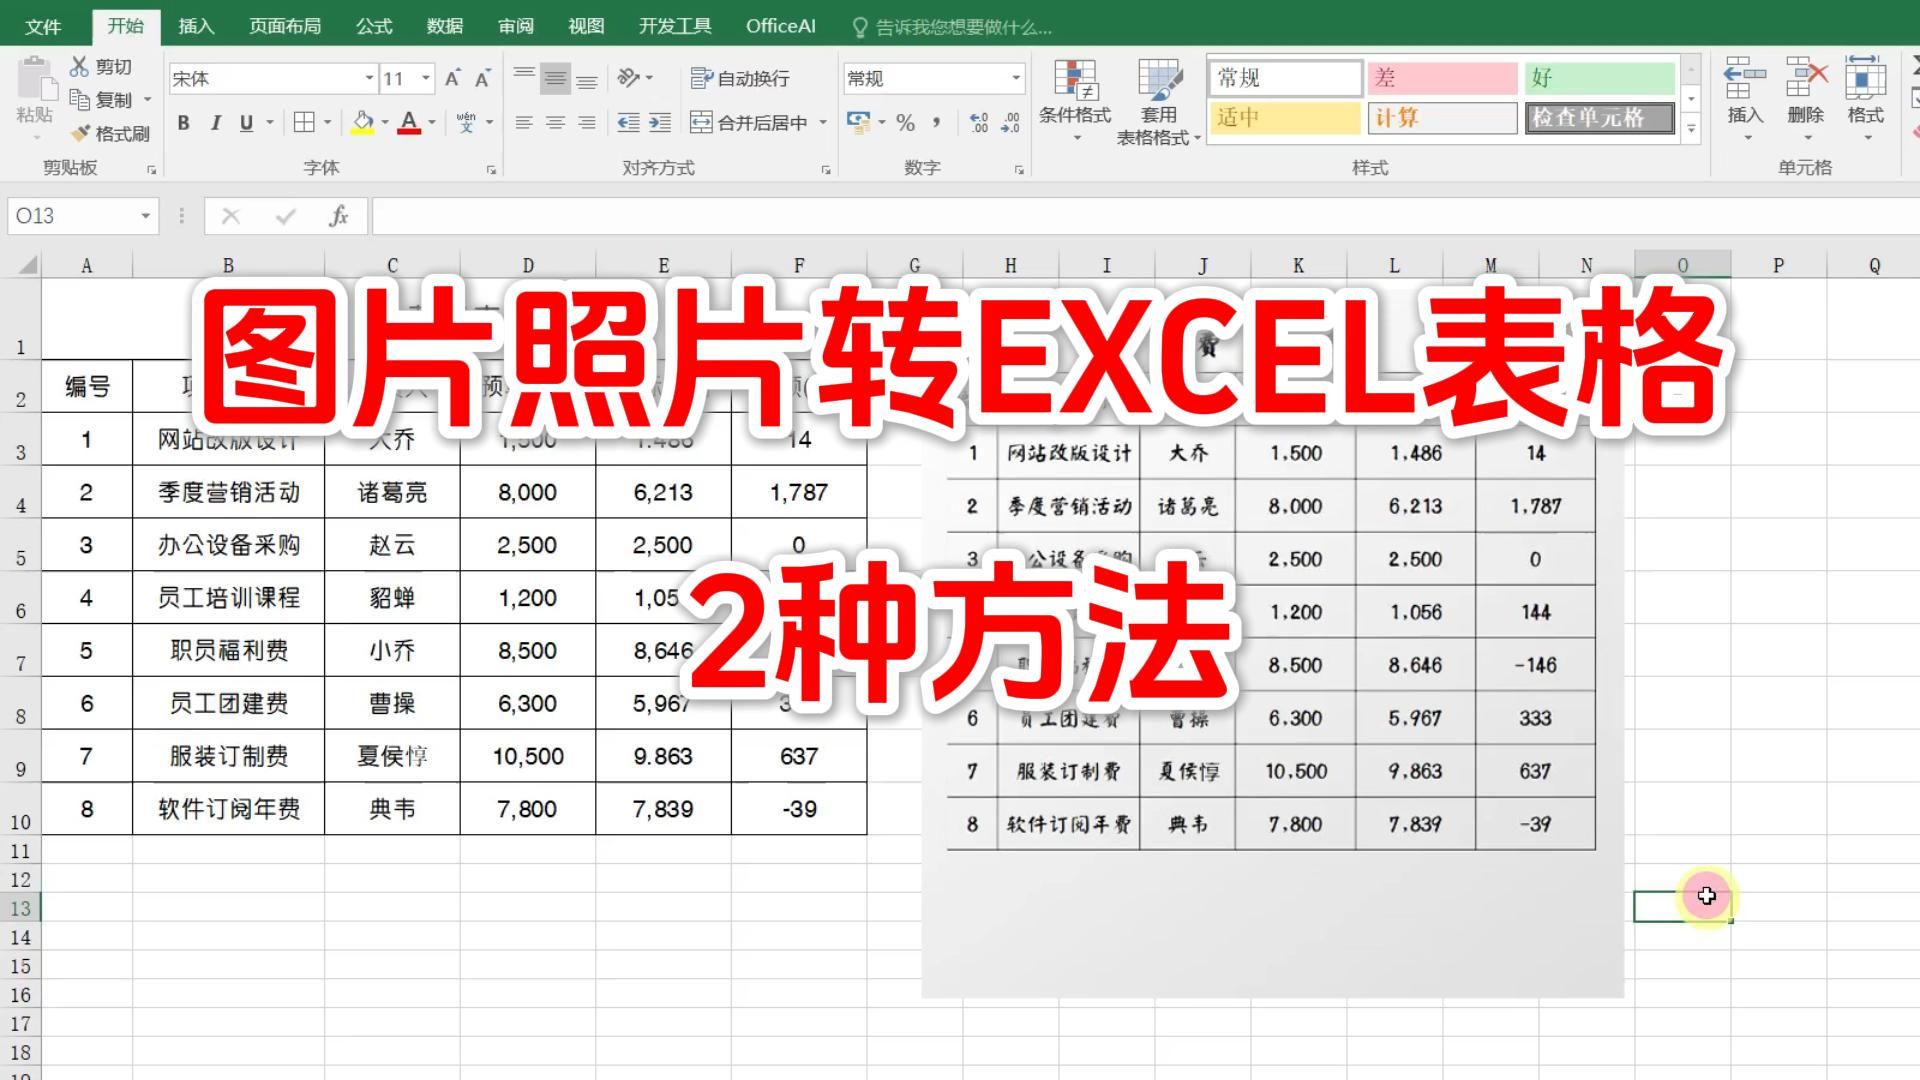Apply the 检查单元格 (Check Cell) style
Viewport: 1920px width, 1080px height.
tap(1599, 118)
